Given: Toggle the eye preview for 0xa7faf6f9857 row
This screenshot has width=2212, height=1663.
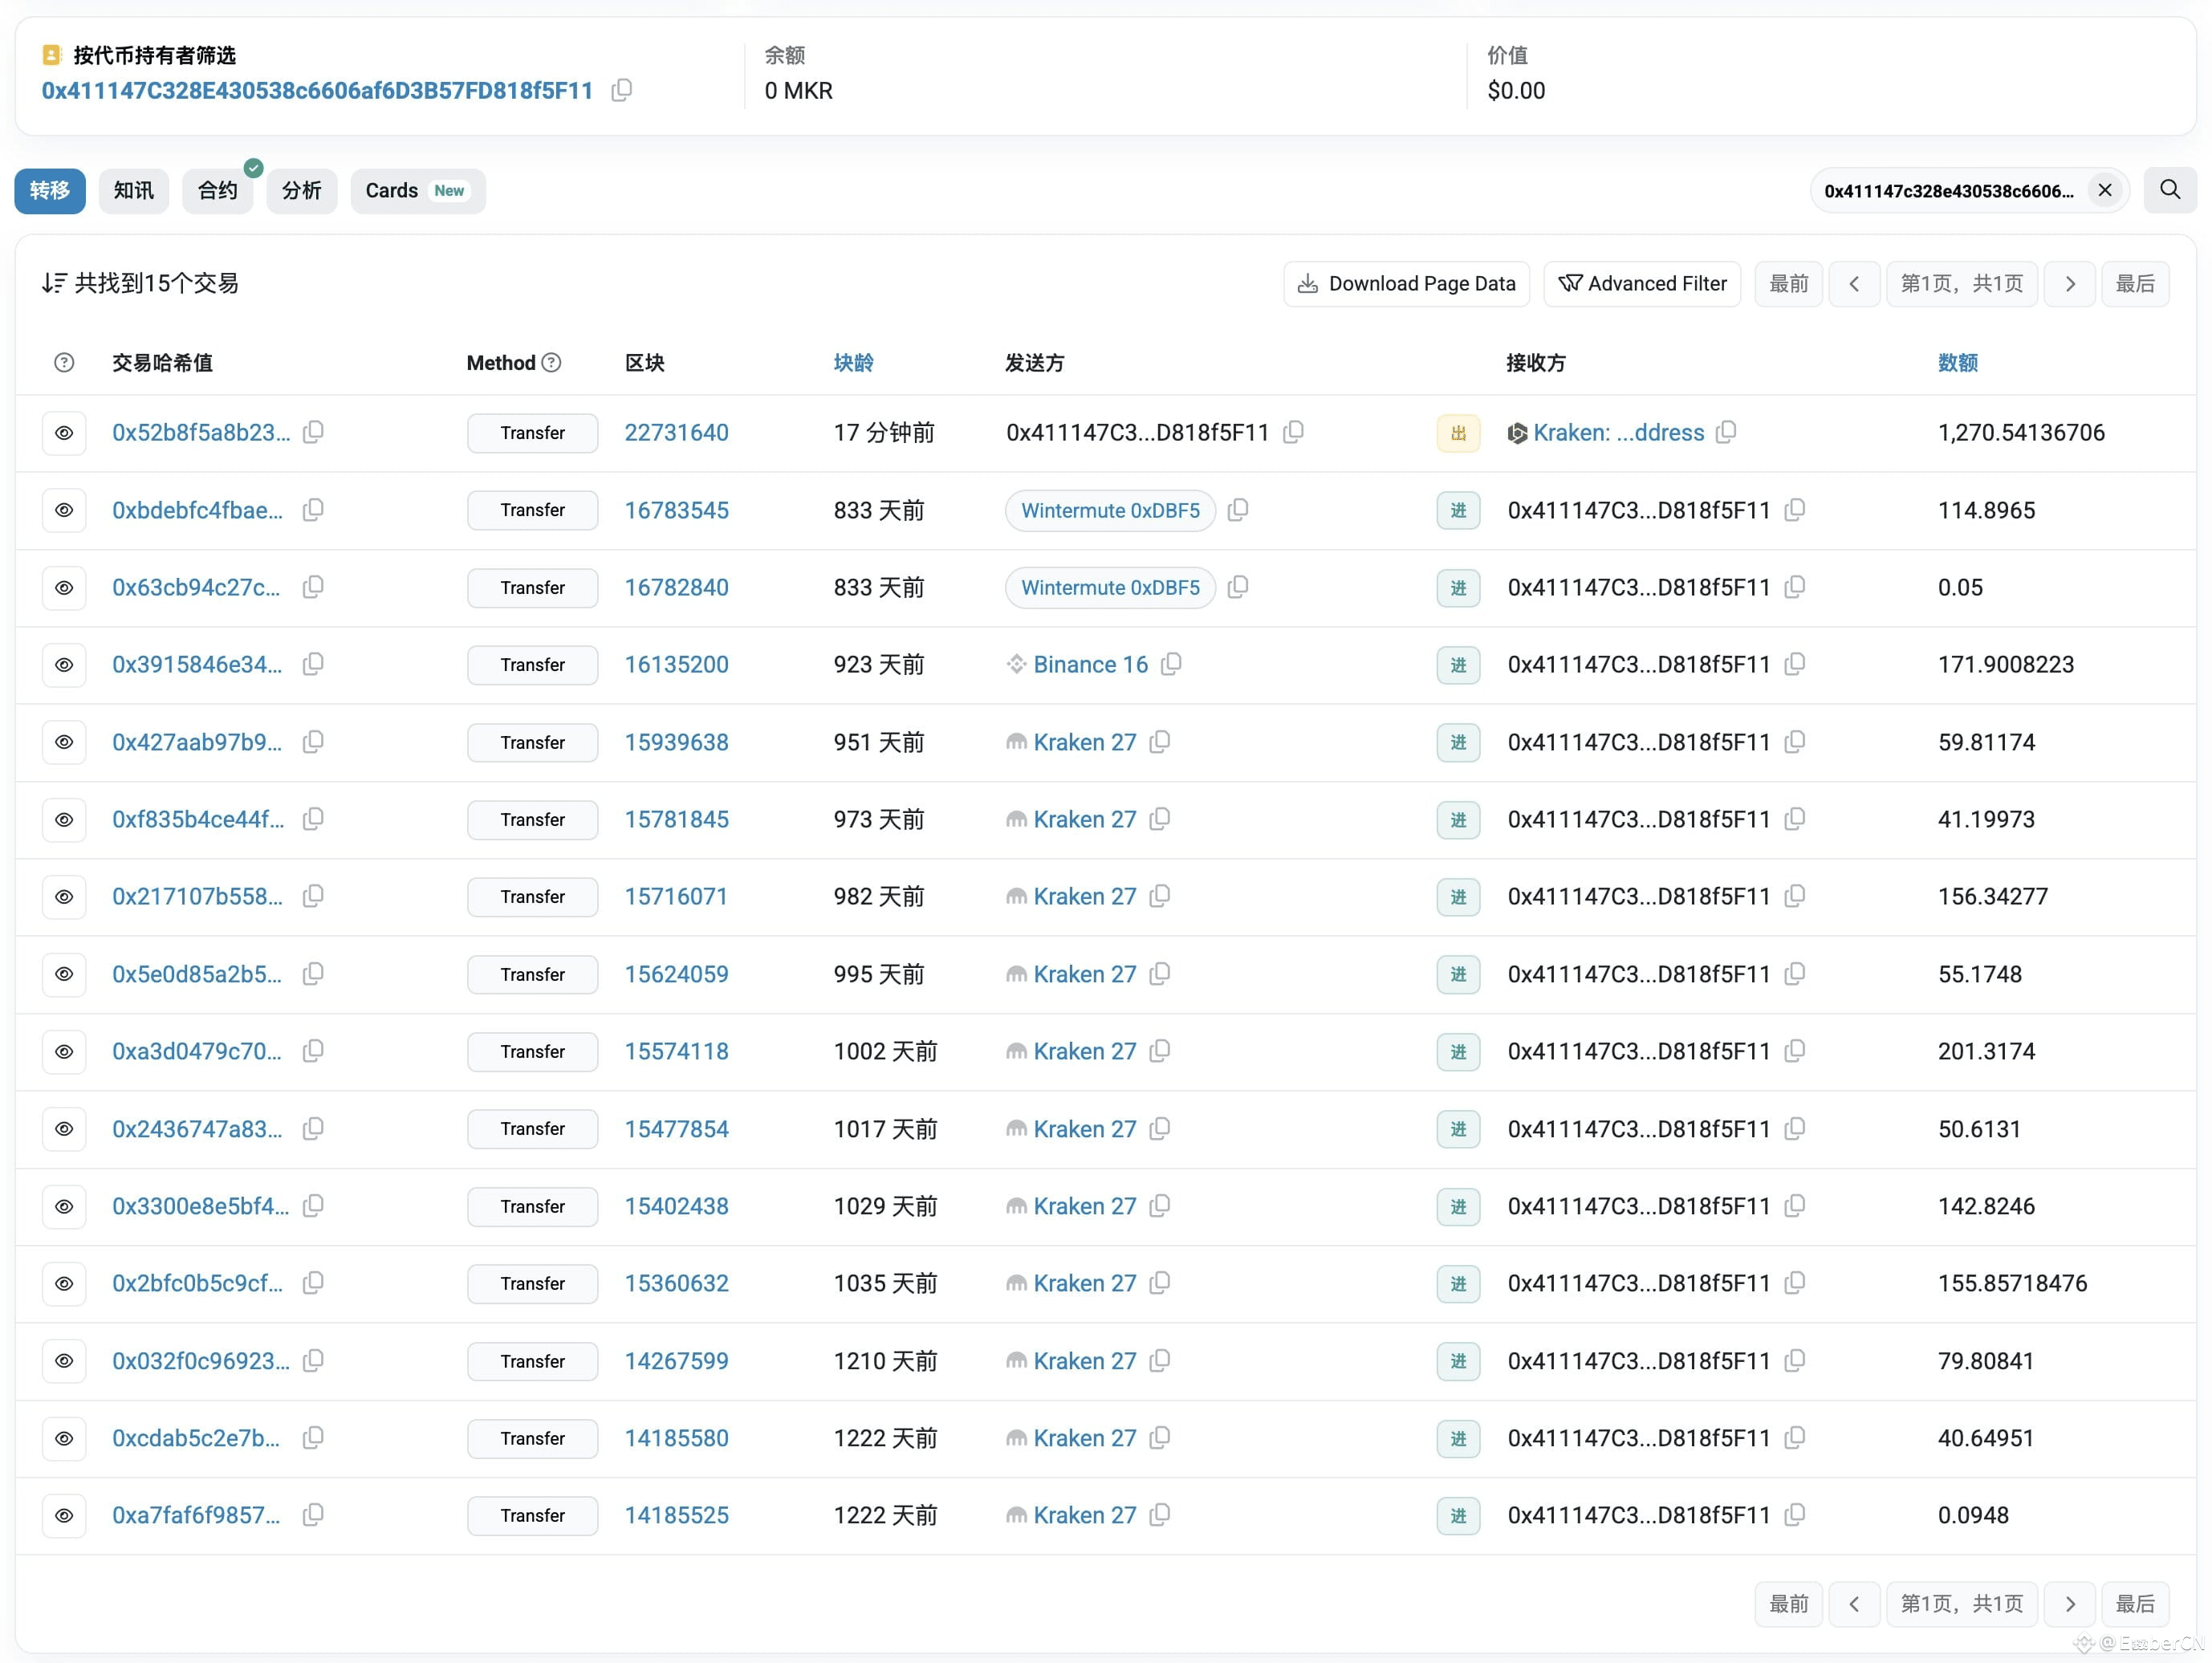Looking at the screenshot, I should pyautogui.click(x=64, y=1515).
